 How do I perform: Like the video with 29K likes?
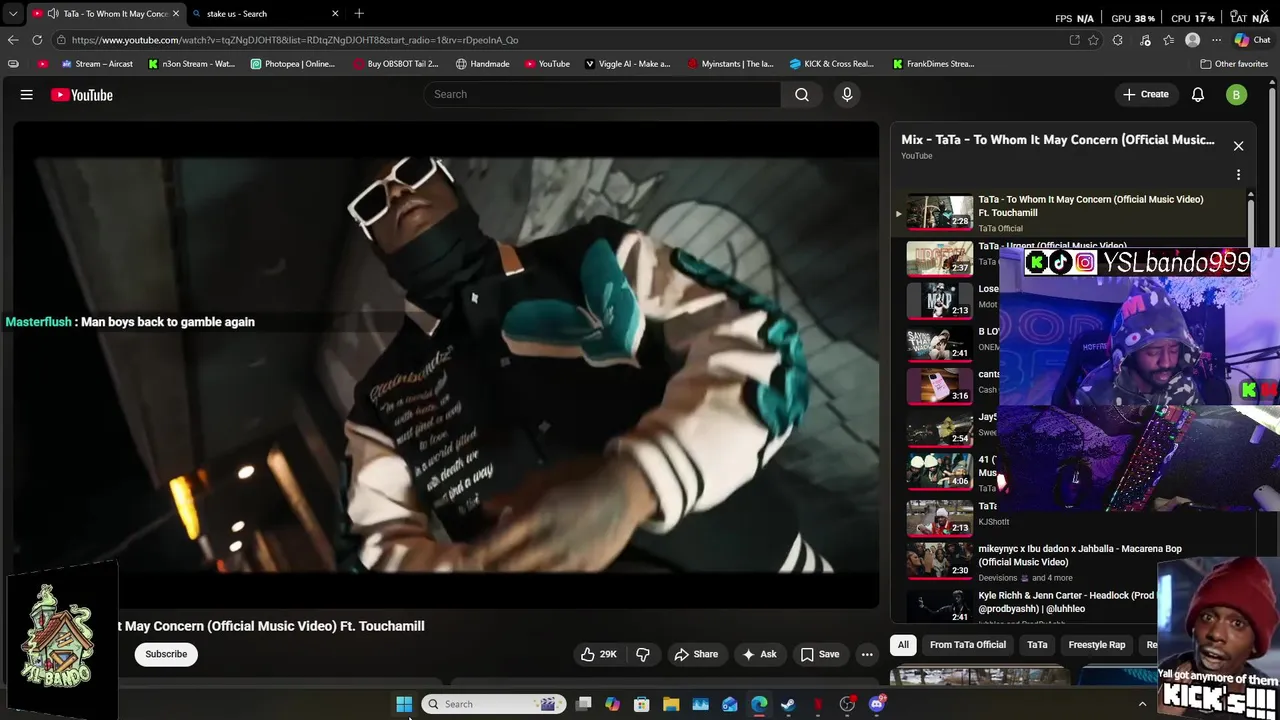tap(598, 654)
